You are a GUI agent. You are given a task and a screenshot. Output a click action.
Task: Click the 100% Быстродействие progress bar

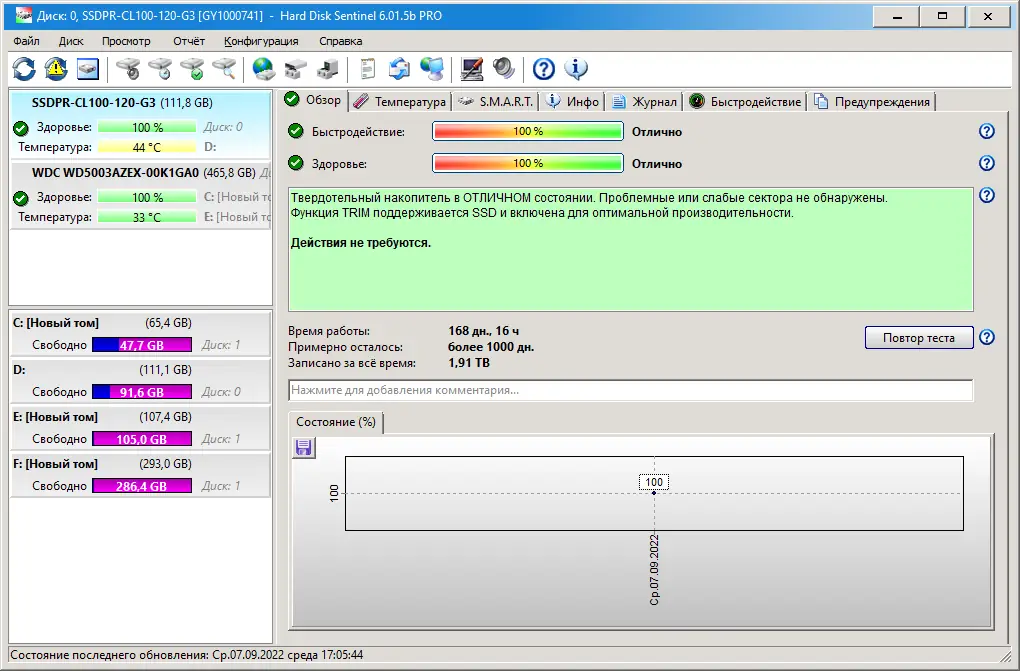point(527,131)
